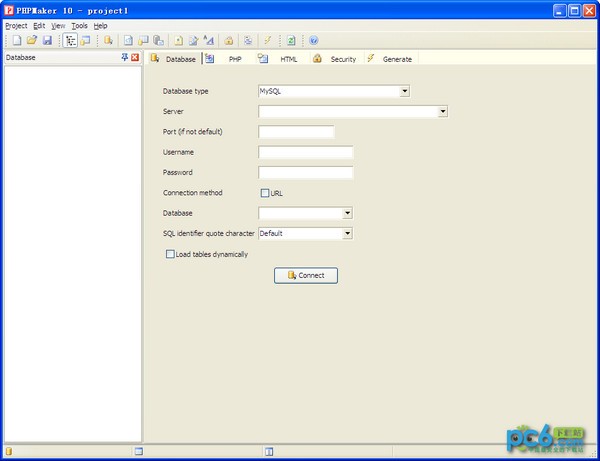Switch to the PHP tab

click(228, 59)
